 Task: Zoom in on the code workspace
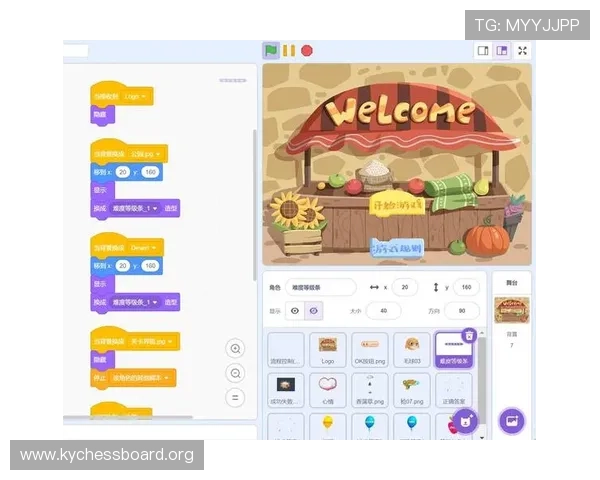click(x=235, y=349)
